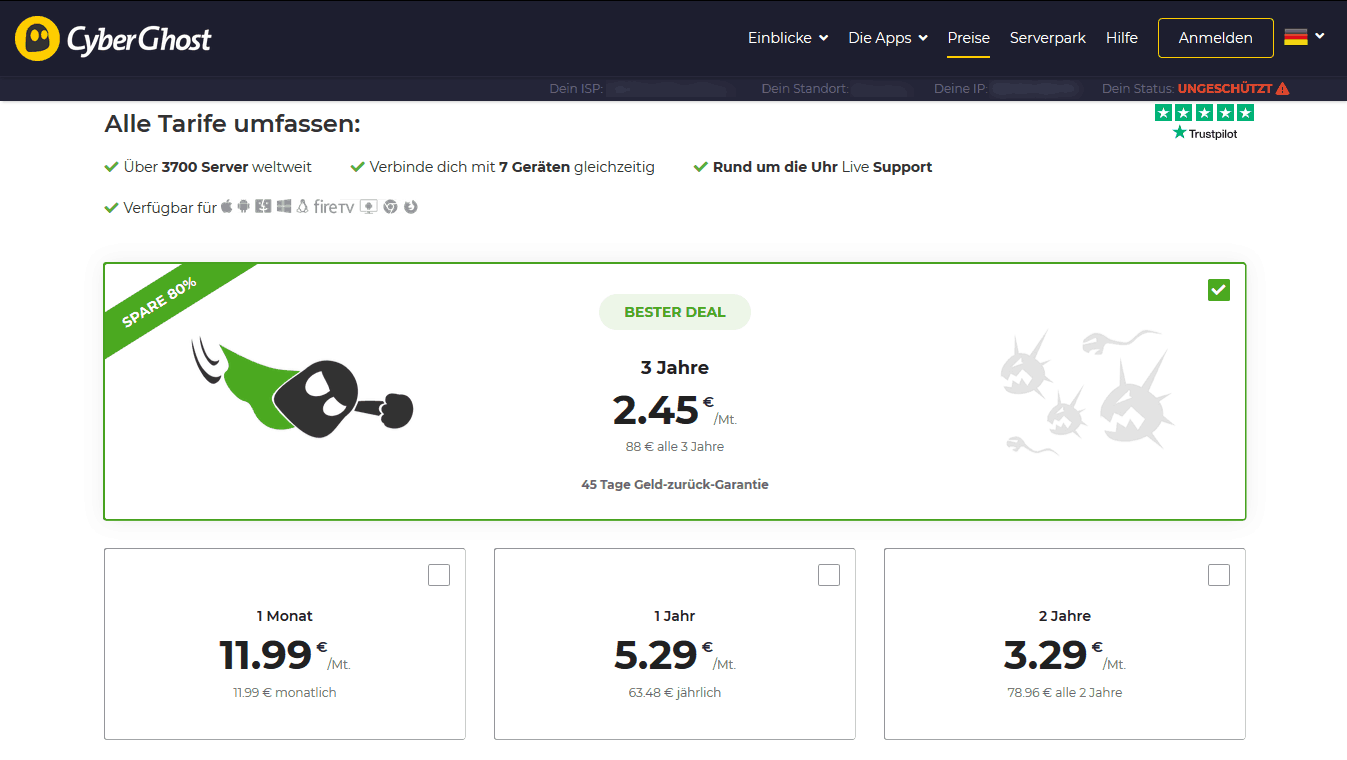Click the German flag icon
This screenshot has width=1347, height=760.
click(1296, 37)
